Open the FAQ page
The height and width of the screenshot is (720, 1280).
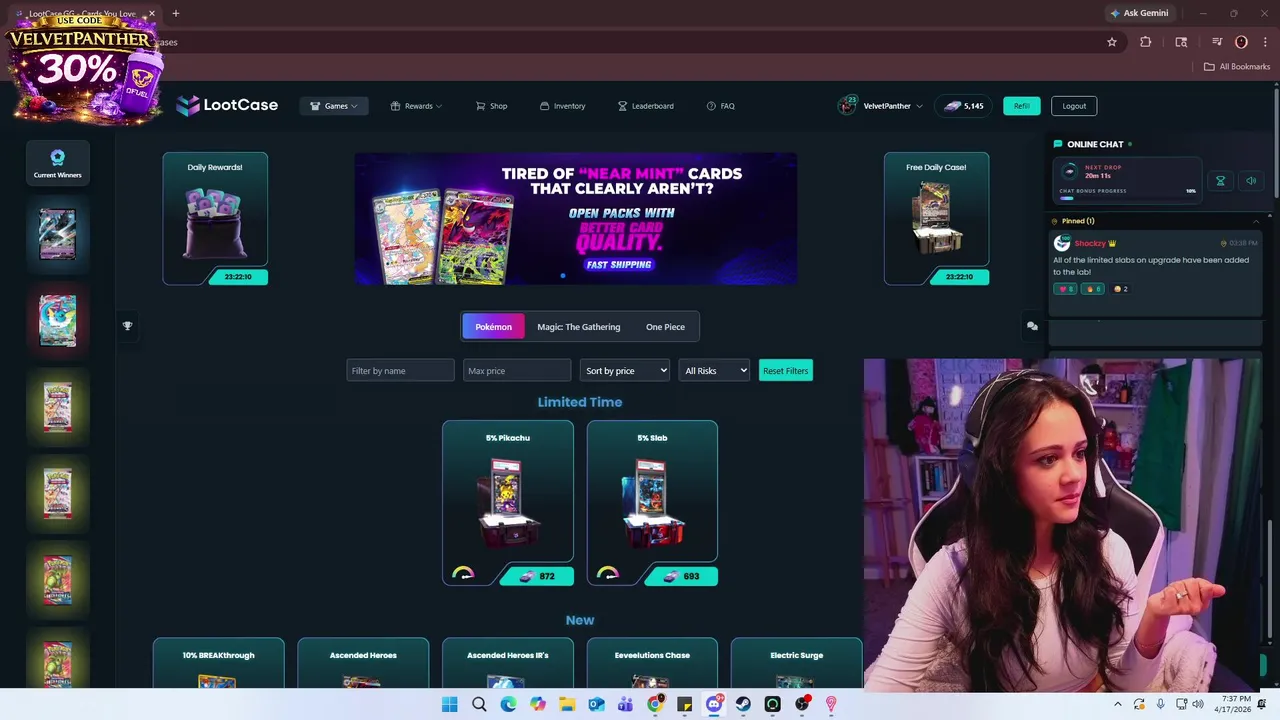(720, 106)
